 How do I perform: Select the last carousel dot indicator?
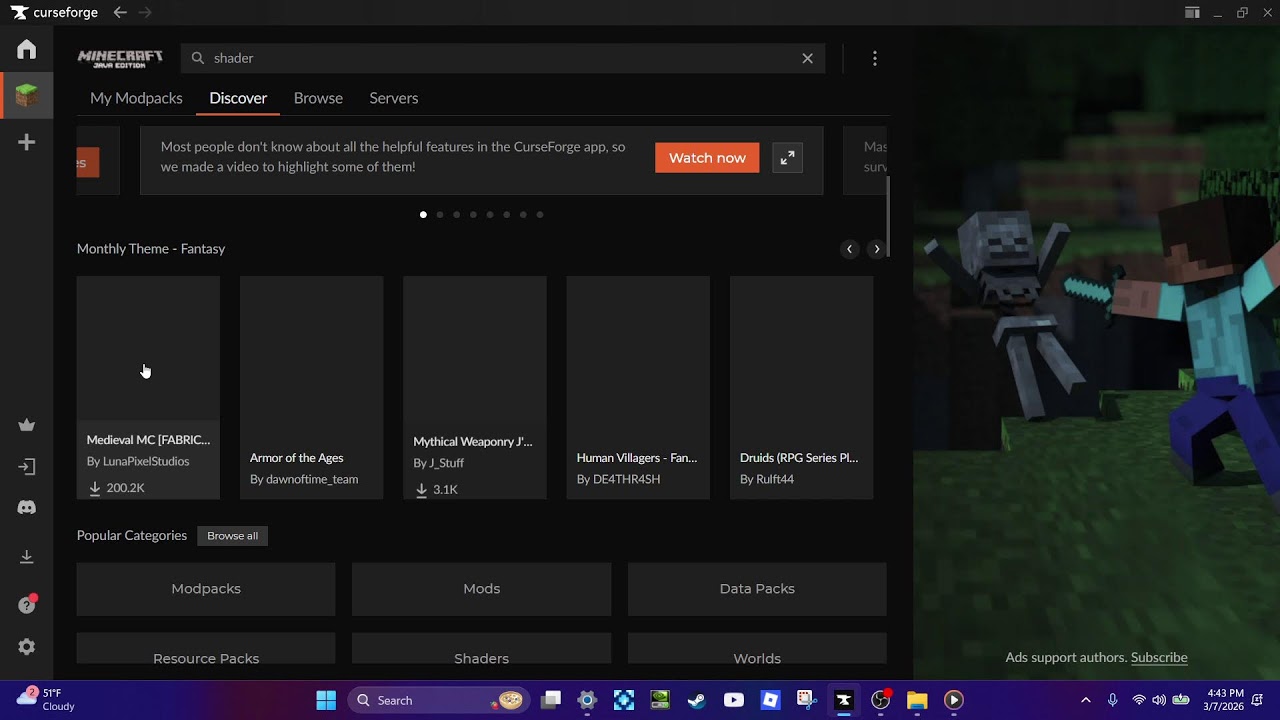[x=540, y=215]
